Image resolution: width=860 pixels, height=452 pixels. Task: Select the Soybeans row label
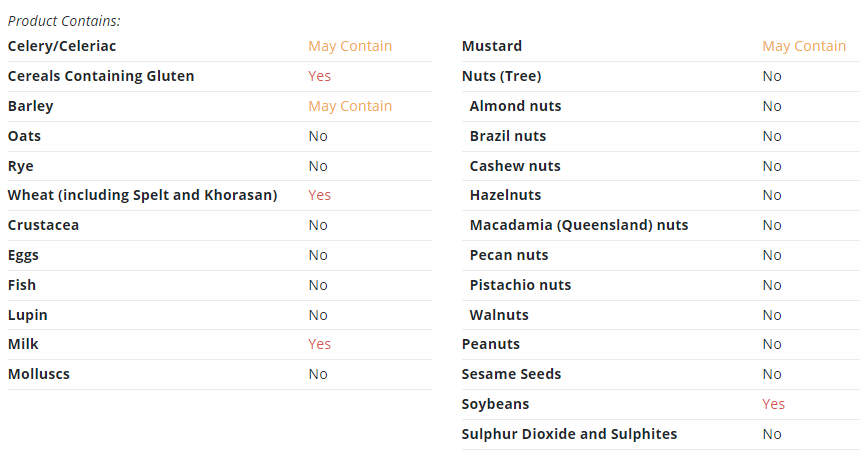pyautogui.click(x=495, y=404)
